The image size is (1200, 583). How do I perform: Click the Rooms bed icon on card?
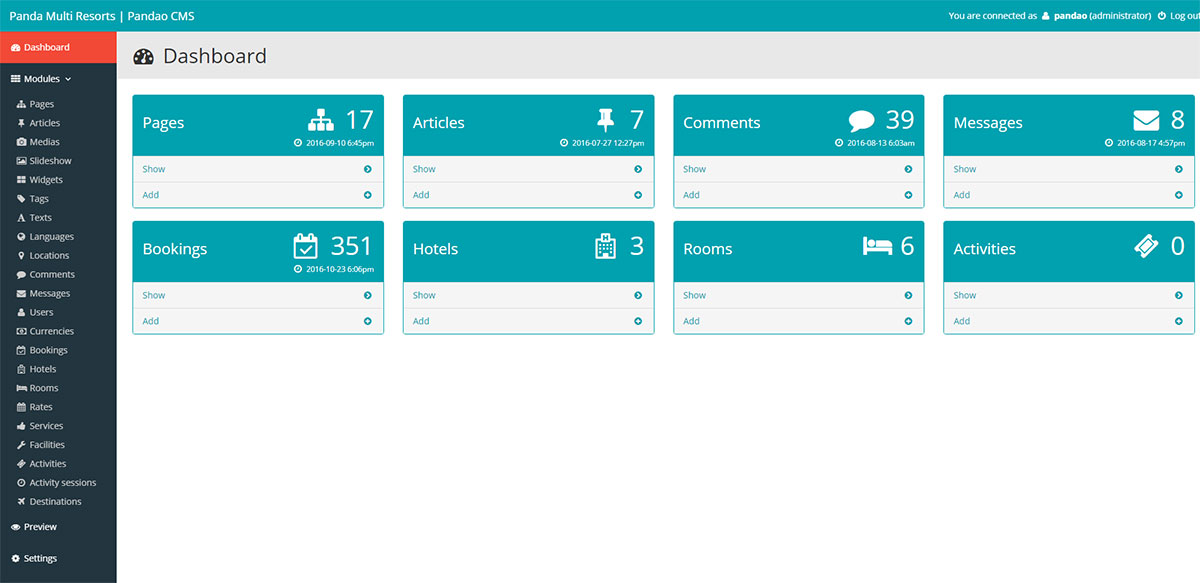click(x=877, y=246)
